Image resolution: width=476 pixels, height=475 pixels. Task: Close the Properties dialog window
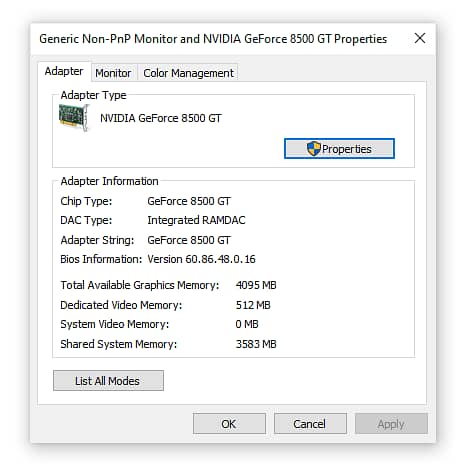(420, 38)
